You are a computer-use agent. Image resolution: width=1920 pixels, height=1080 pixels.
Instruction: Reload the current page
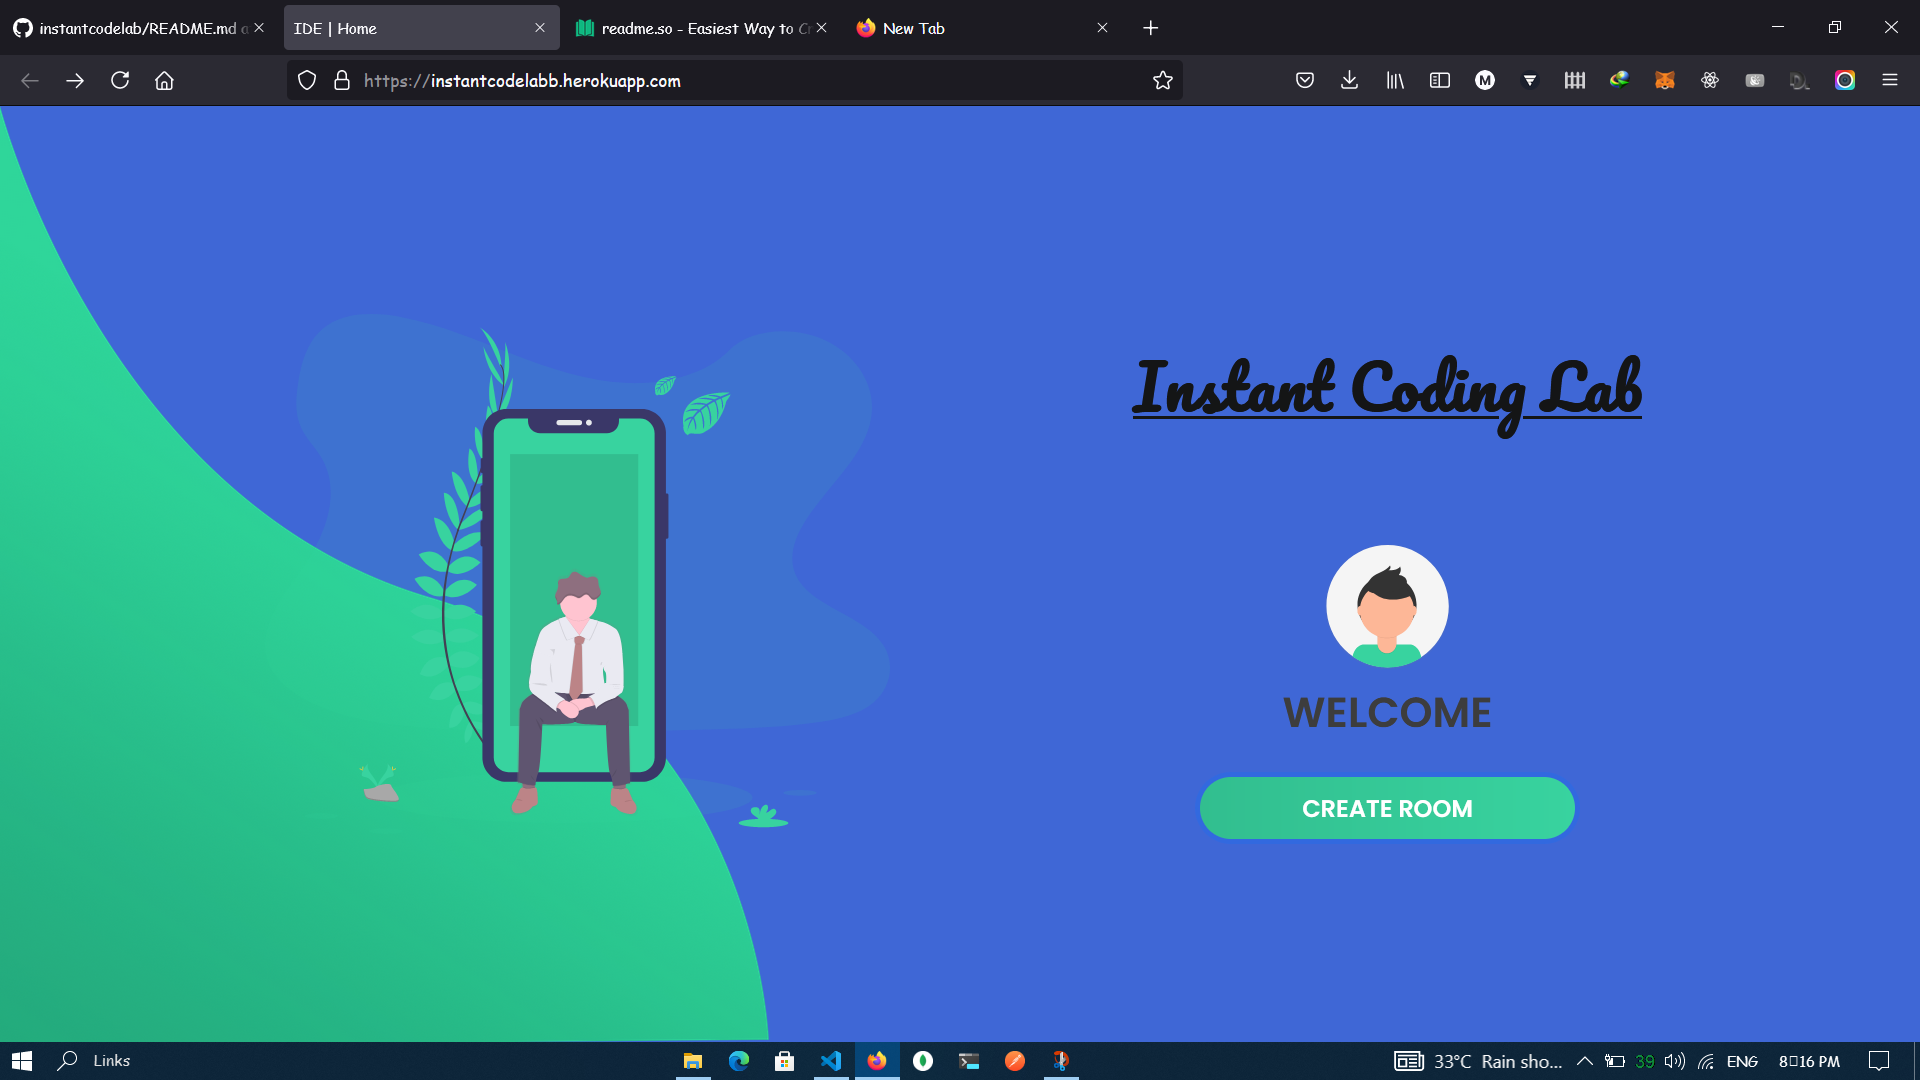tap(120, 81)
